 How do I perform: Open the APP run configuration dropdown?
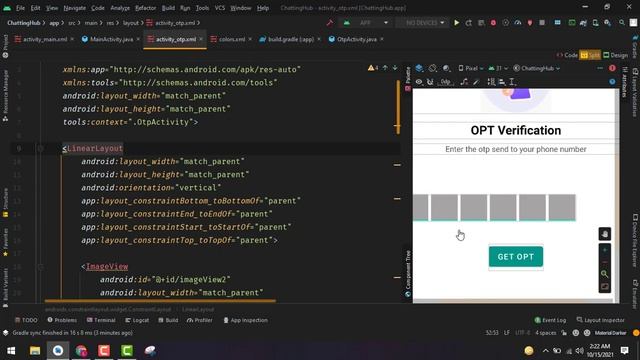tap(366, 23)
